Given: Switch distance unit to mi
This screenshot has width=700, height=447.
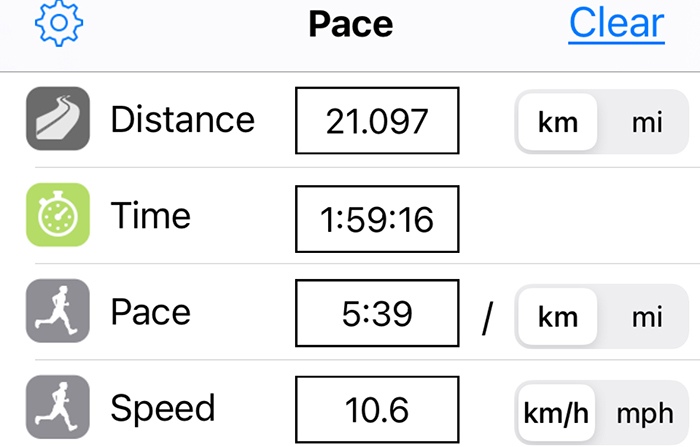Looking at the screenshot, I should point(647,122).
